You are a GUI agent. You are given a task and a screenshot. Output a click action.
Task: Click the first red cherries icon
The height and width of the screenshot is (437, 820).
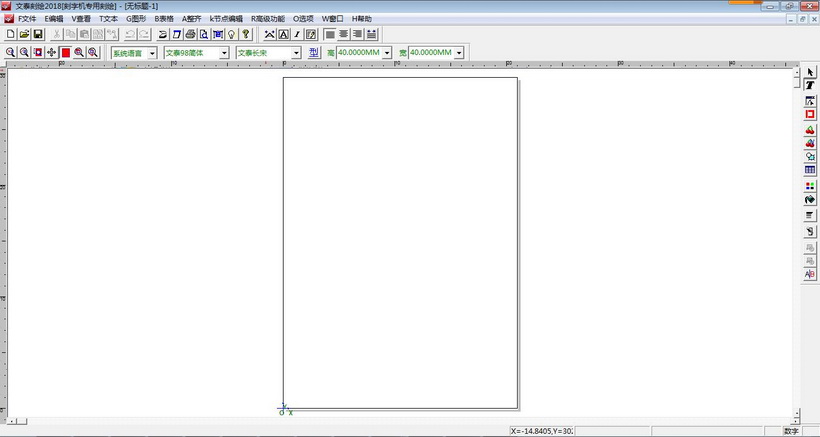(x=810, y=130)
